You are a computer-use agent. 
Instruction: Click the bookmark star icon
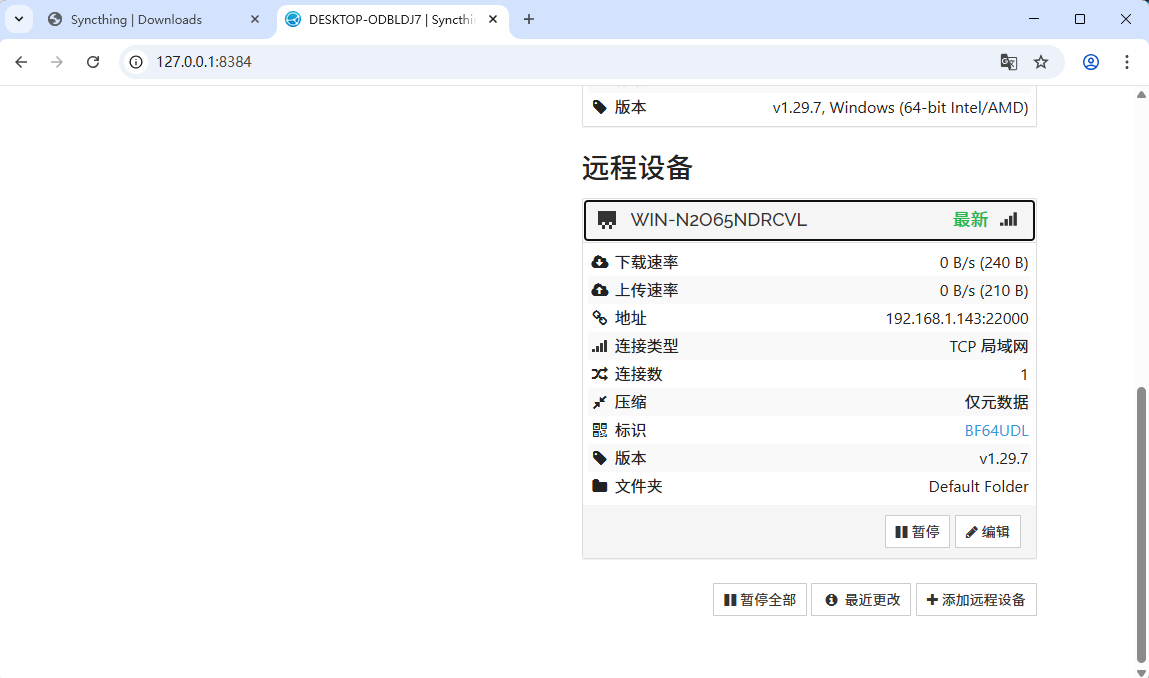tap(1041, 61)
